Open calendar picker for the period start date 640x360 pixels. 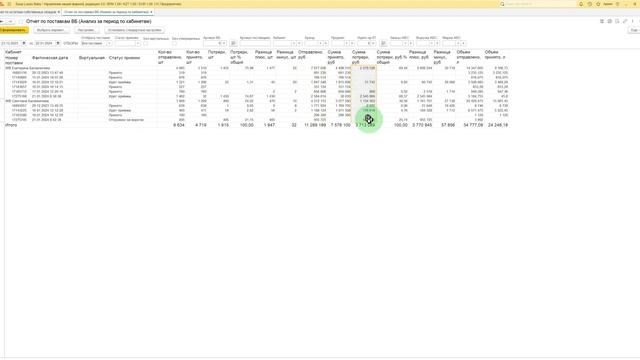(24, 43)
